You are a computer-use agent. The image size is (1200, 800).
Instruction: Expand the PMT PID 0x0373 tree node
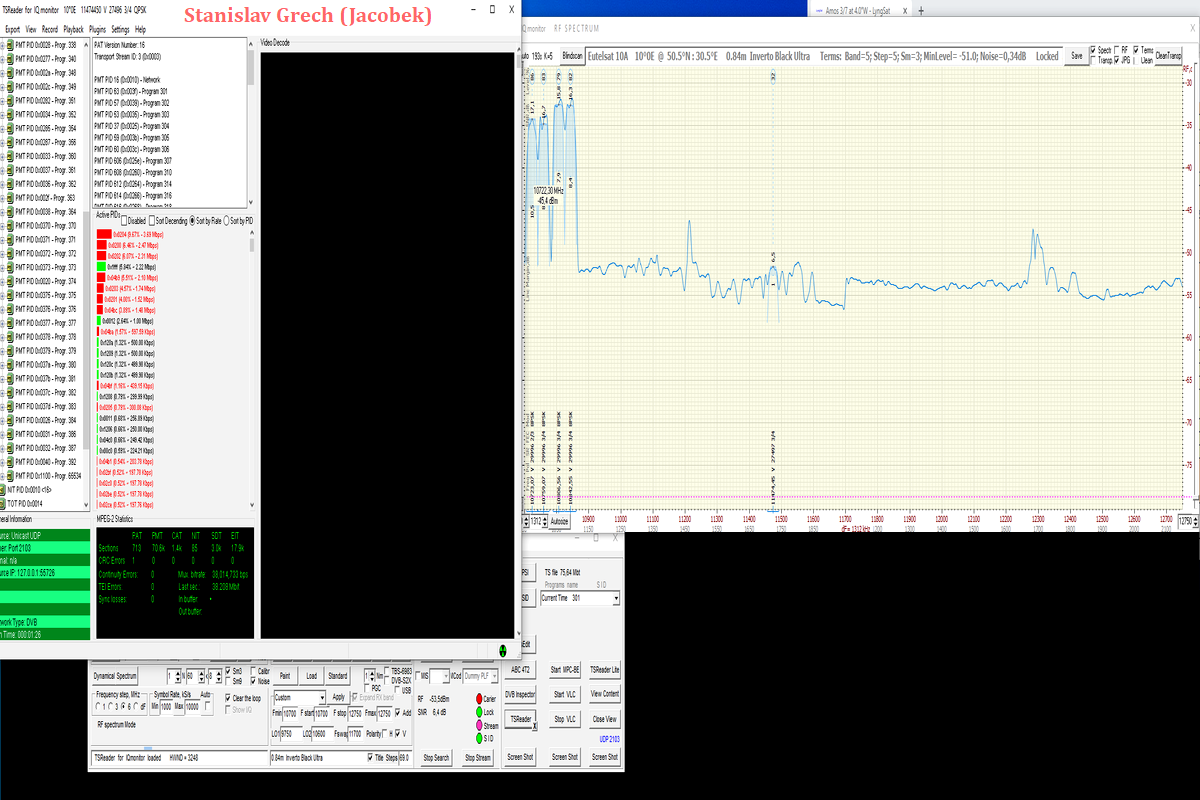[x=3, y=268]
